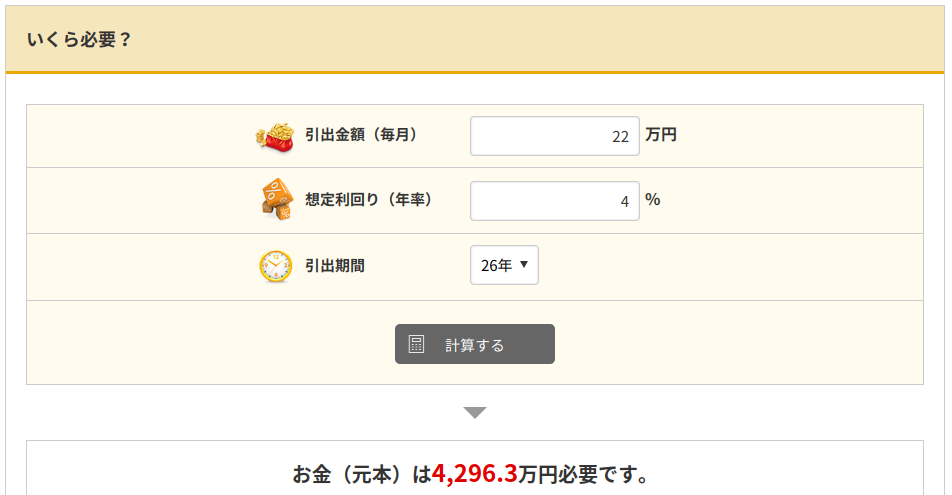Click the 引出金額（毎月）label
Image resolution: width=952 pixels, height=495 pixels.
point(361,135)
